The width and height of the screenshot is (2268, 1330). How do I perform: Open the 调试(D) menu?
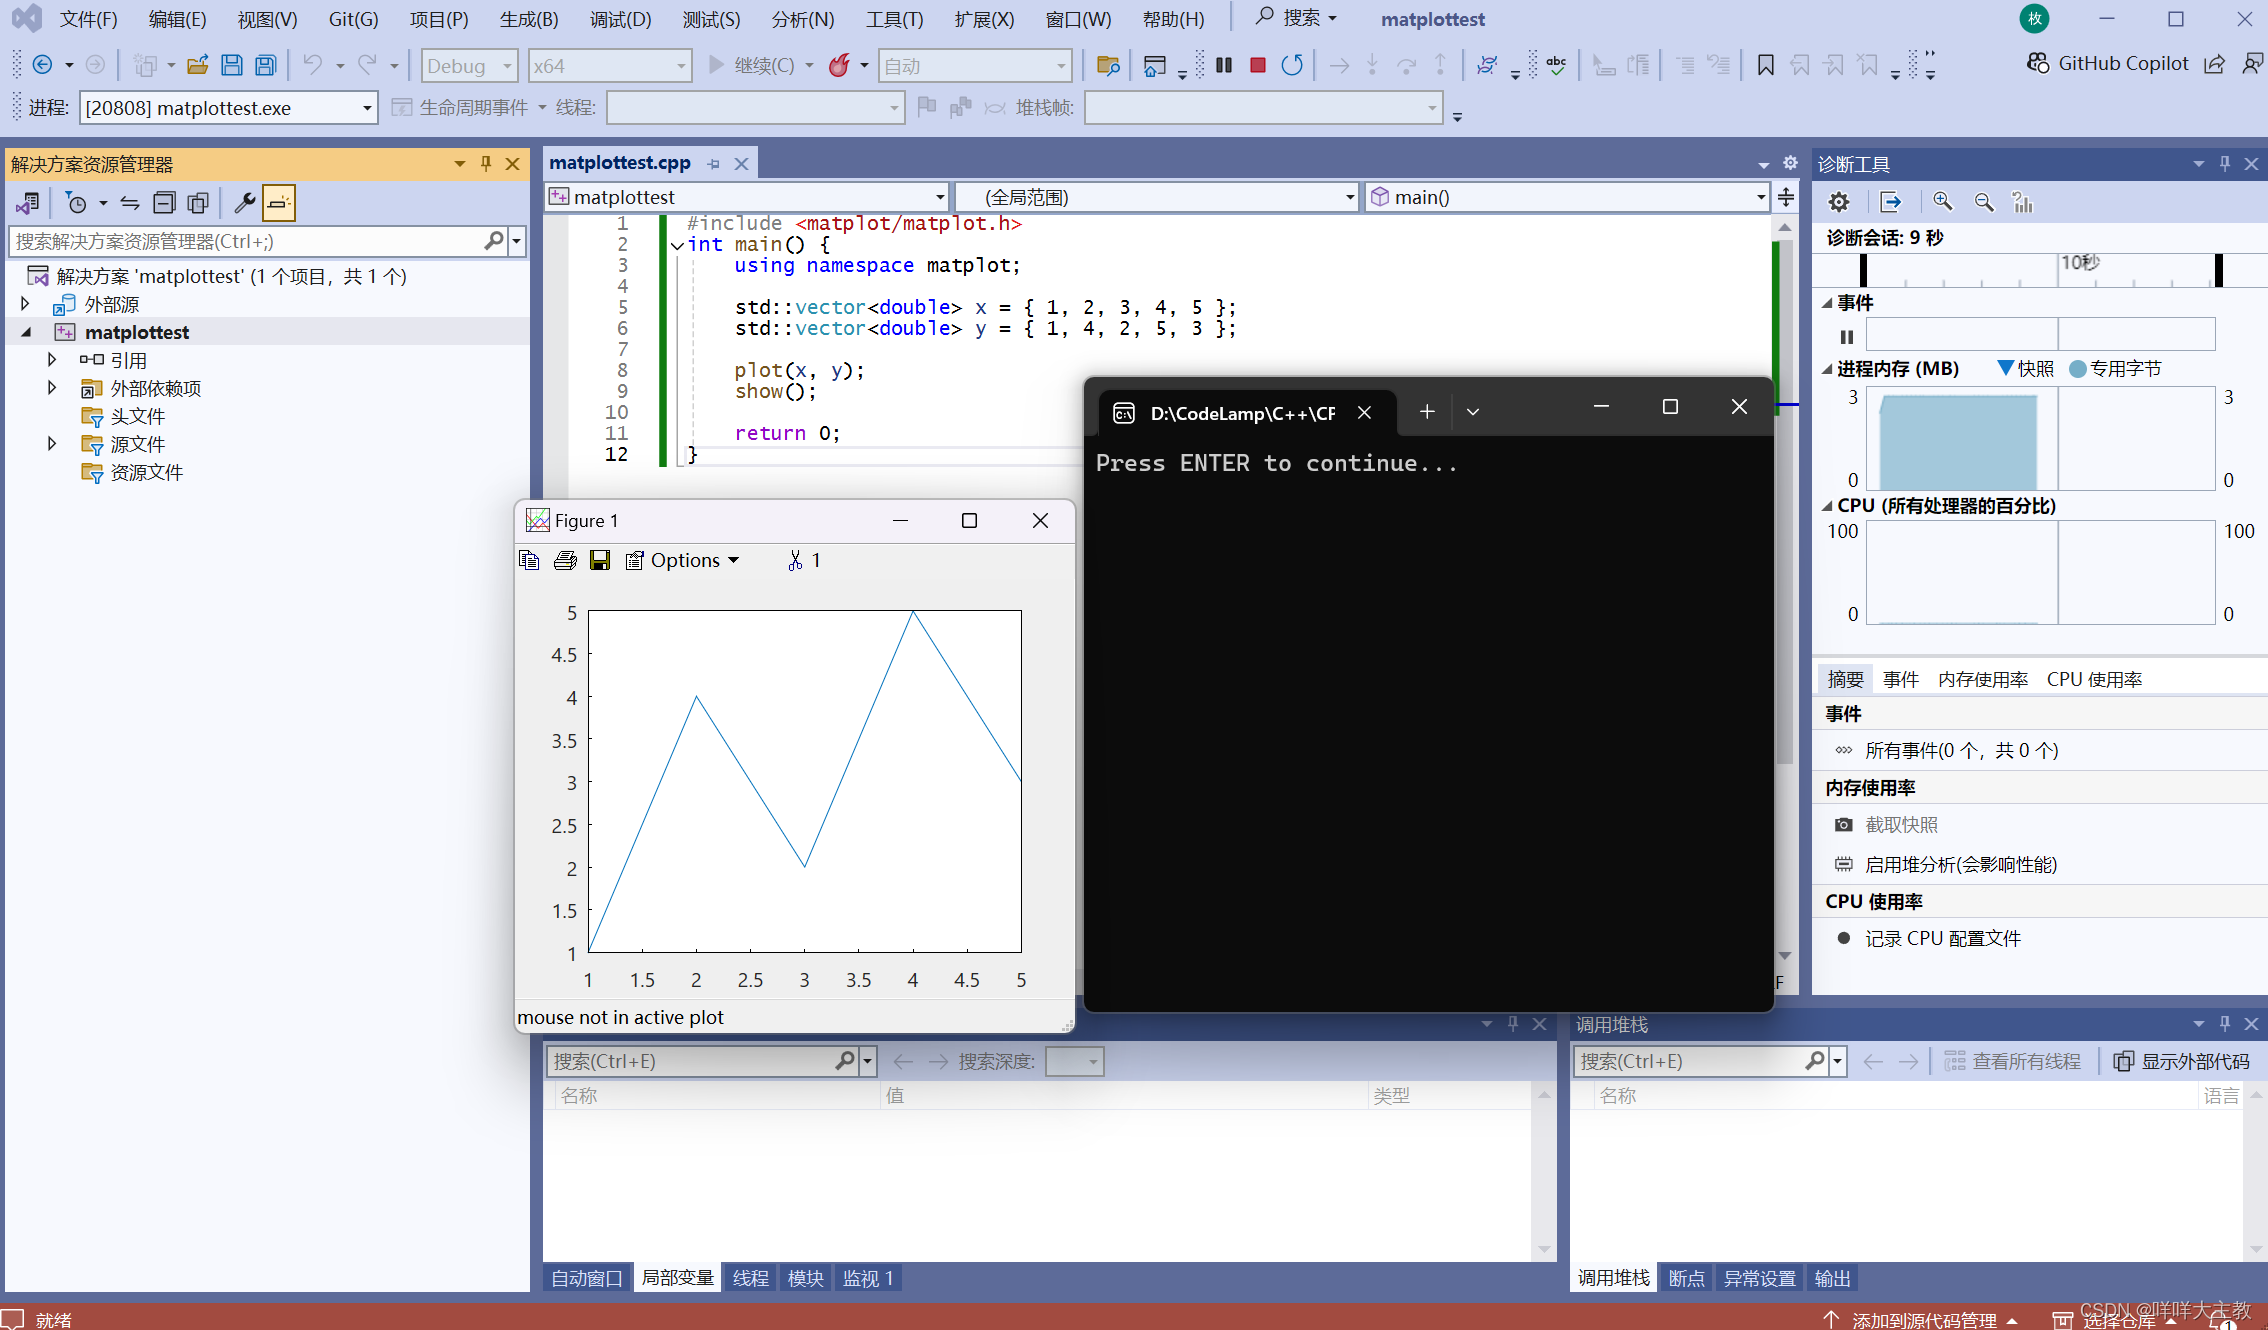point(620,19)
